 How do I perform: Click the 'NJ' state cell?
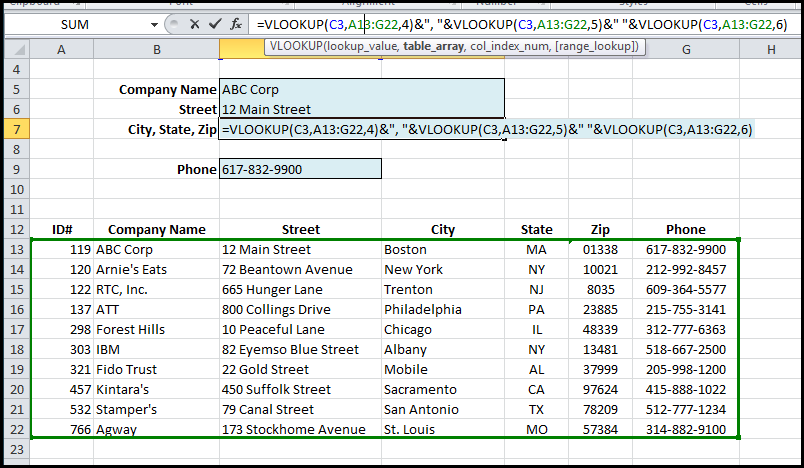pos(536,290)
